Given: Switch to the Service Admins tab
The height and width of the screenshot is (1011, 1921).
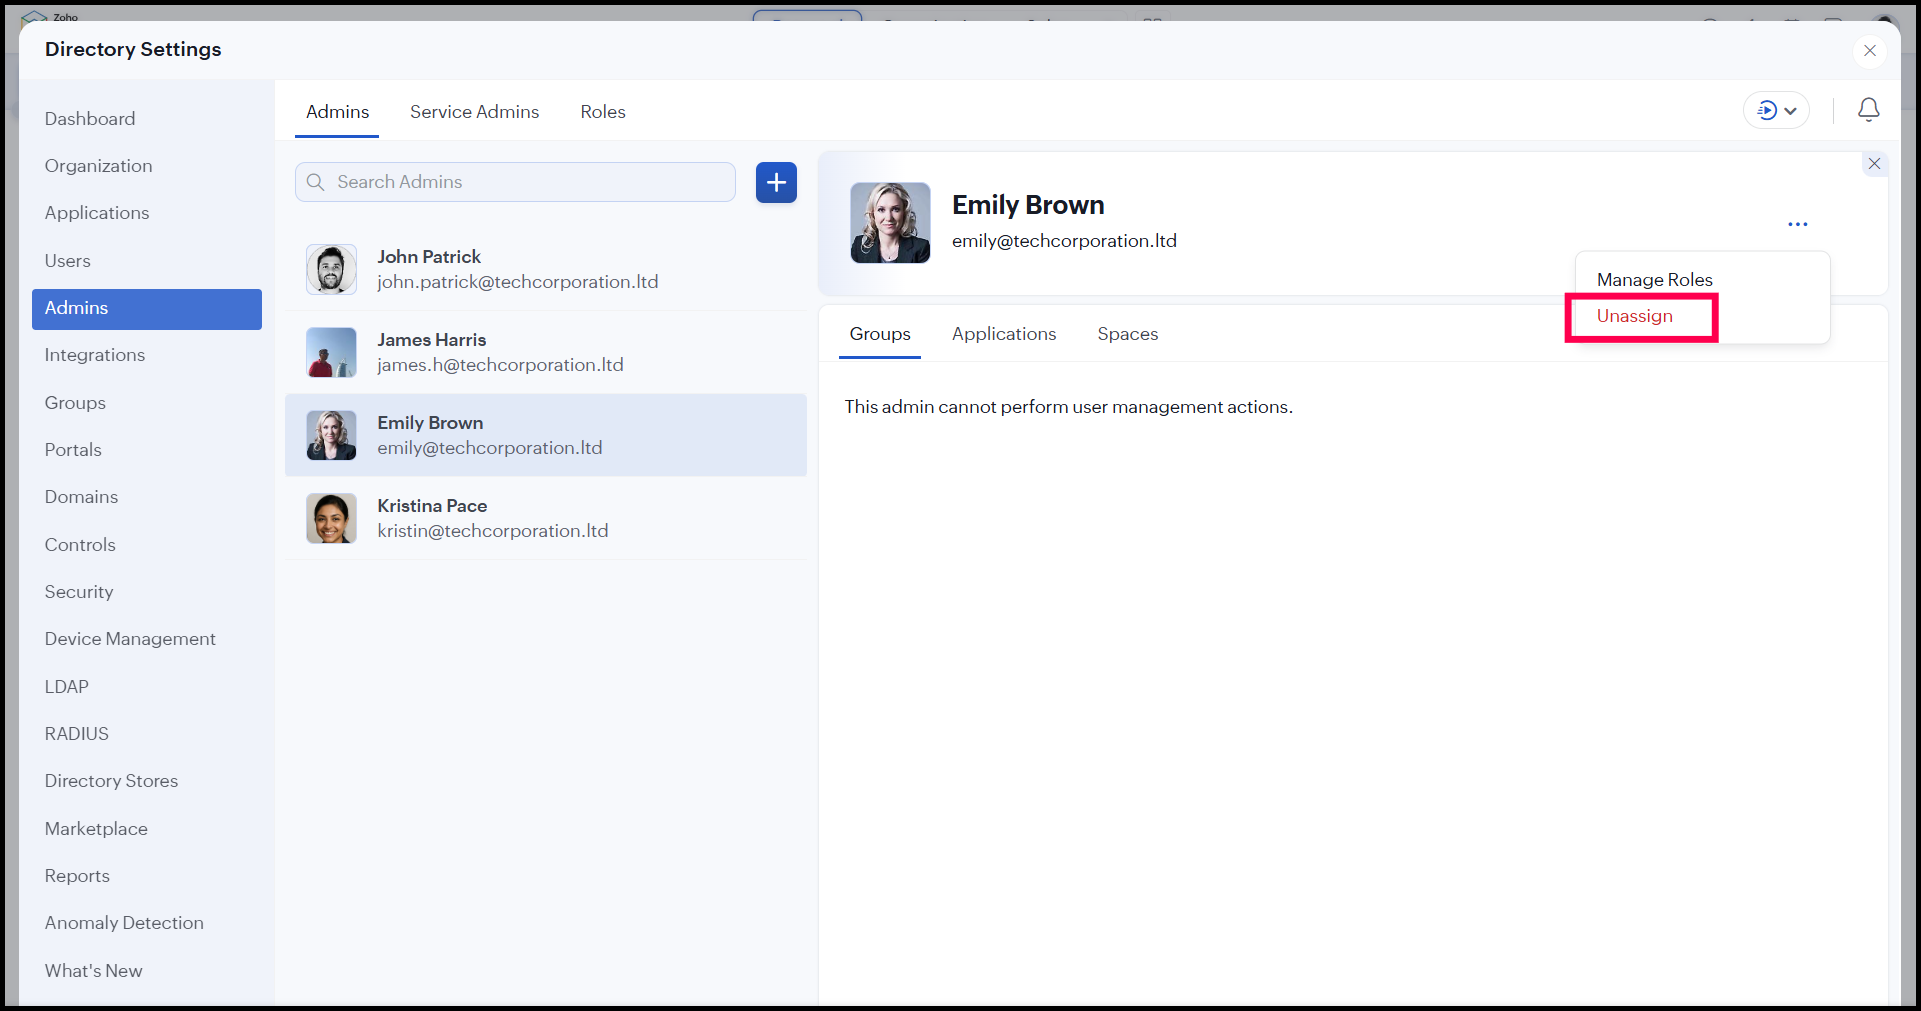Looking at the screenshot, I should 474,112.
